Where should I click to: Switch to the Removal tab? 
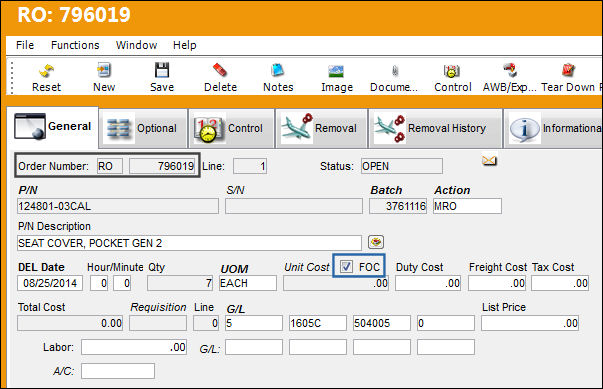(321, 128)
